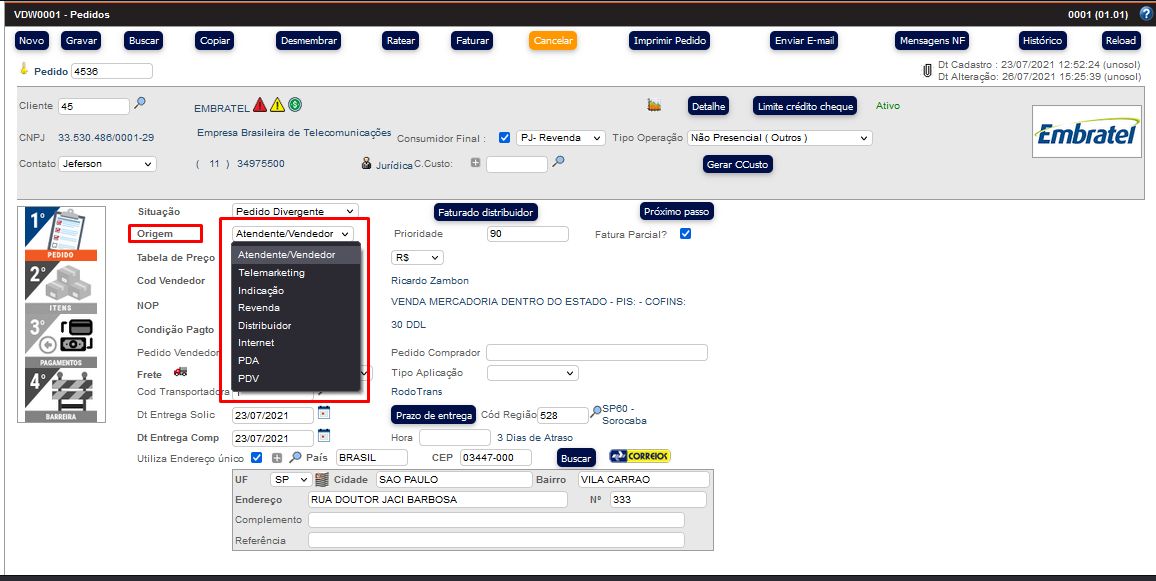Click the paperclip attachment icon
This screenshot has width=1156, height=581.
point(927,70)
